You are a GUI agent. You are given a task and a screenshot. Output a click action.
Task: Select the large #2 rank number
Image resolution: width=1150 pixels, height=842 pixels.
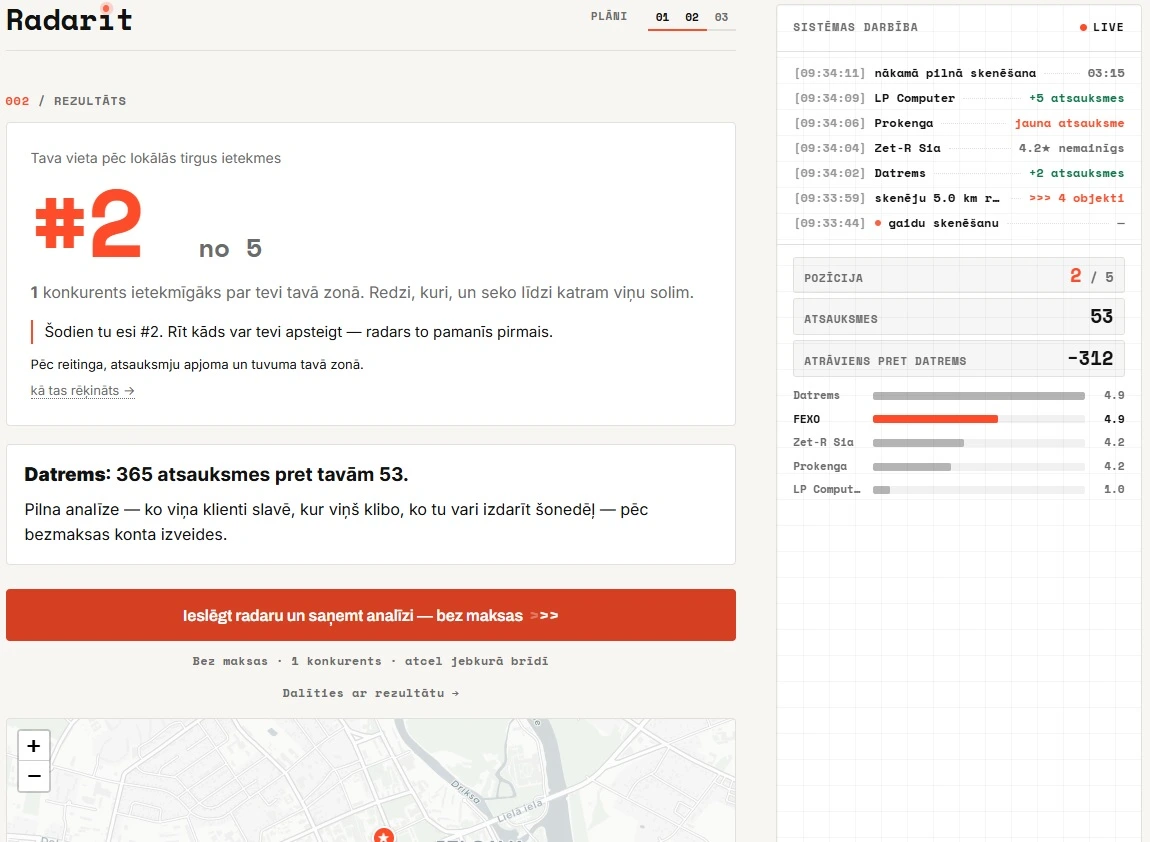(88, 224)
